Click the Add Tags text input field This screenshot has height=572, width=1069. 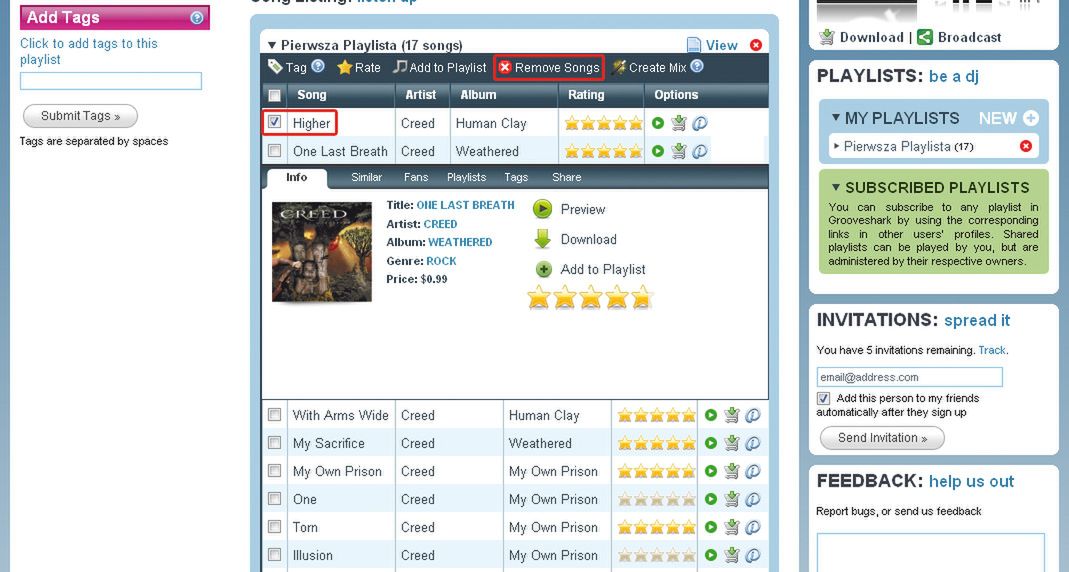pyautogui.click(x=111, y=81)
